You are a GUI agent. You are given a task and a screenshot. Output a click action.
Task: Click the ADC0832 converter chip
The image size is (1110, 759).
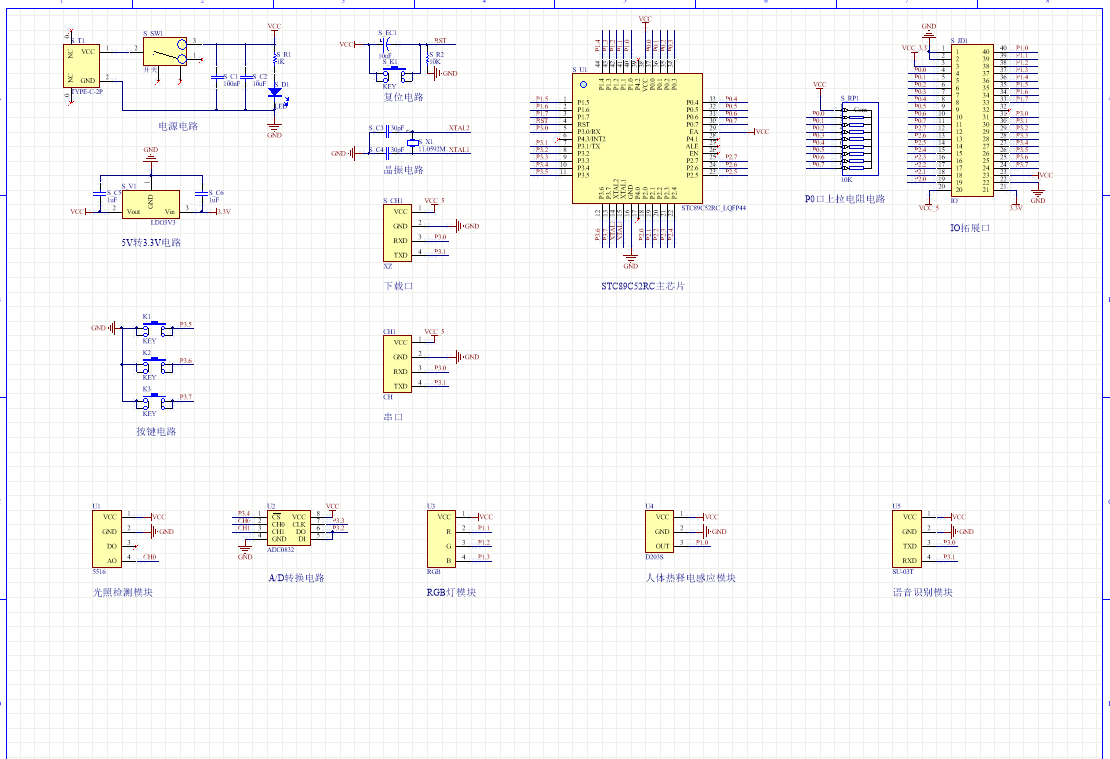click(288, 528)
